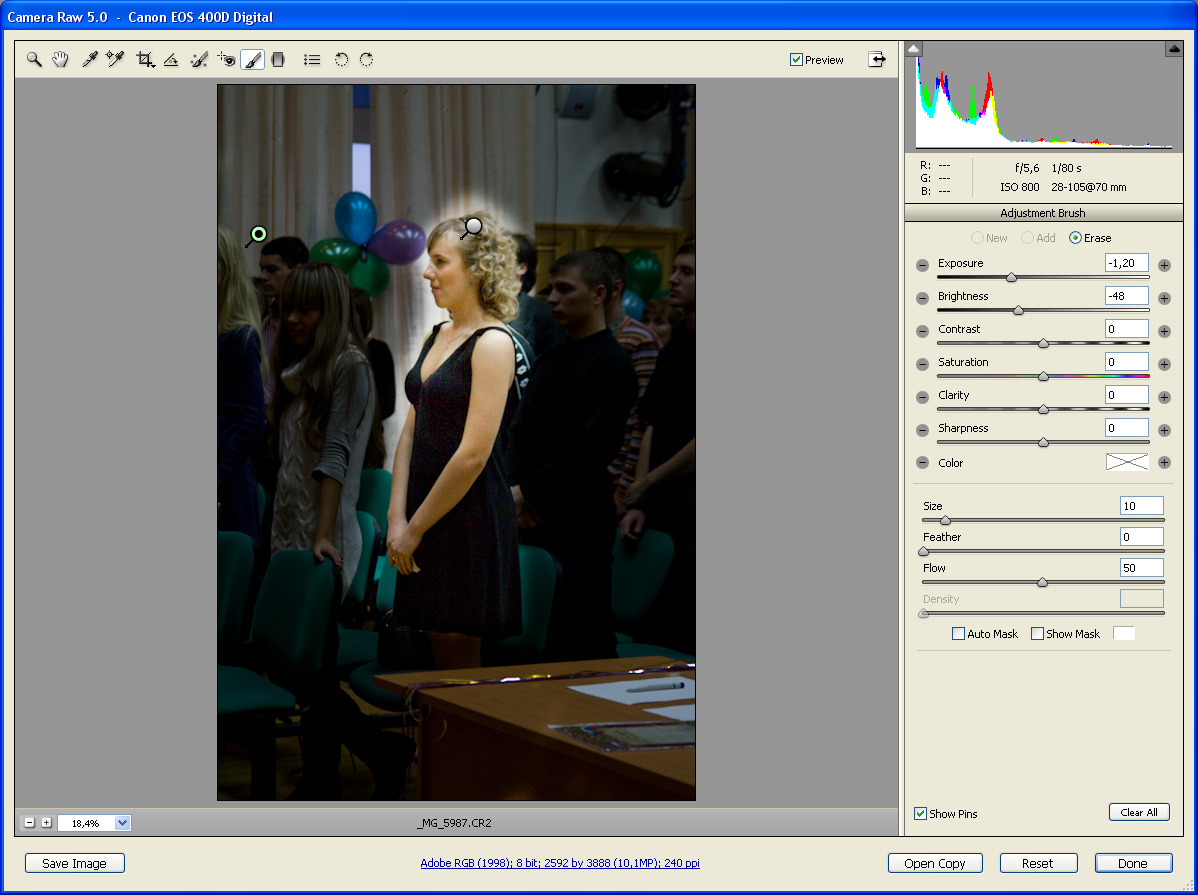The width and height of the screenshot is (1198, 895).
Task: Click the Color swatch box
Action: pos(1126,462)
